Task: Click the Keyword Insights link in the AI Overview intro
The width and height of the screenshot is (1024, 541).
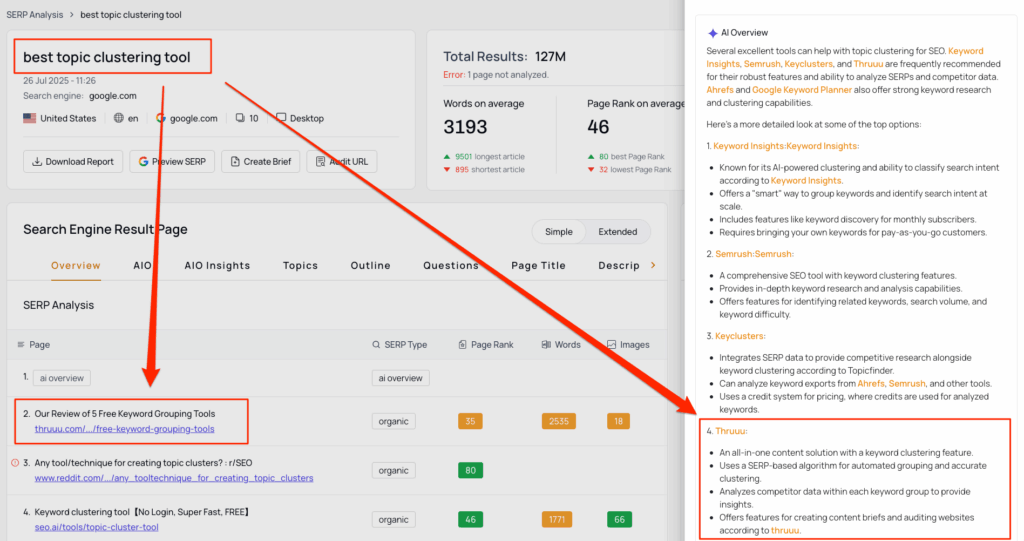Action: coord(844,57)
